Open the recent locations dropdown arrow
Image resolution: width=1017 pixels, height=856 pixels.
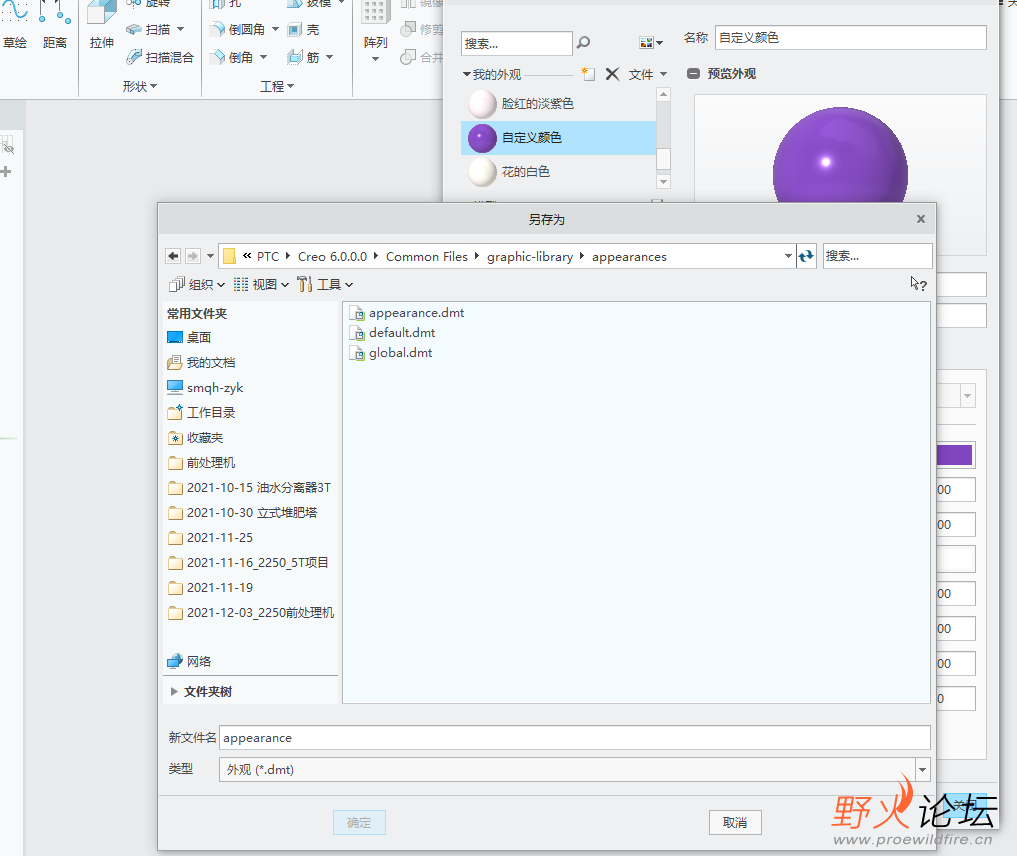click(210, 256)
